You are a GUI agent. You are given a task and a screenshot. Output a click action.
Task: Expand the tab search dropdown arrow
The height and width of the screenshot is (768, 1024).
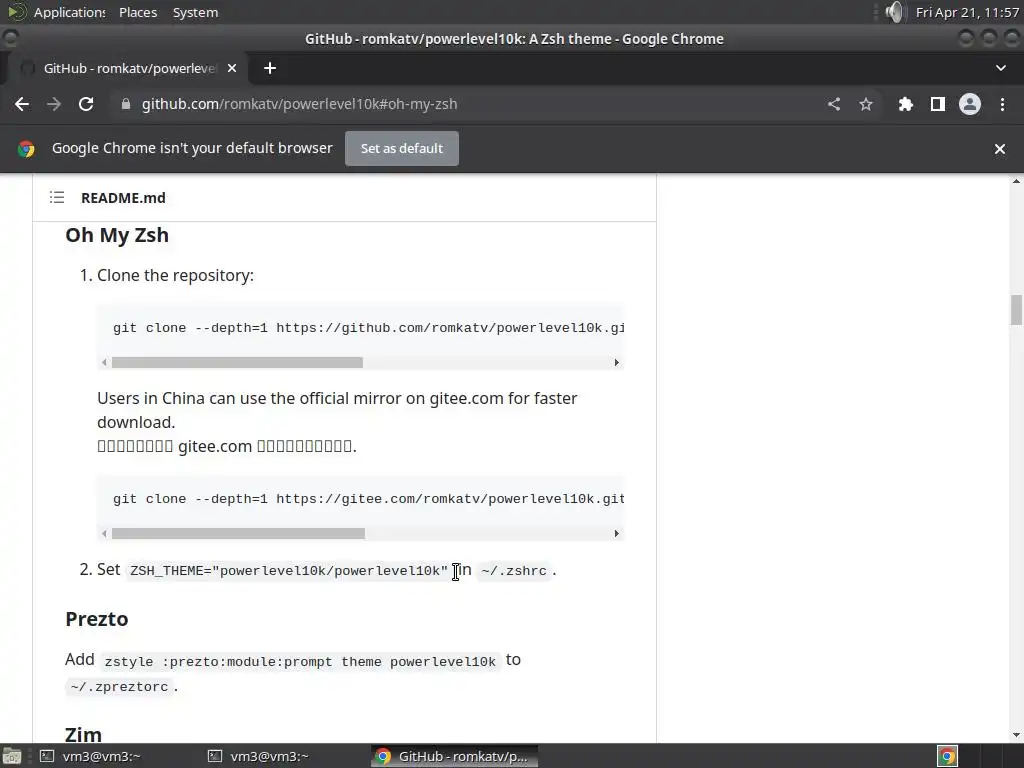pos(1000,68)
